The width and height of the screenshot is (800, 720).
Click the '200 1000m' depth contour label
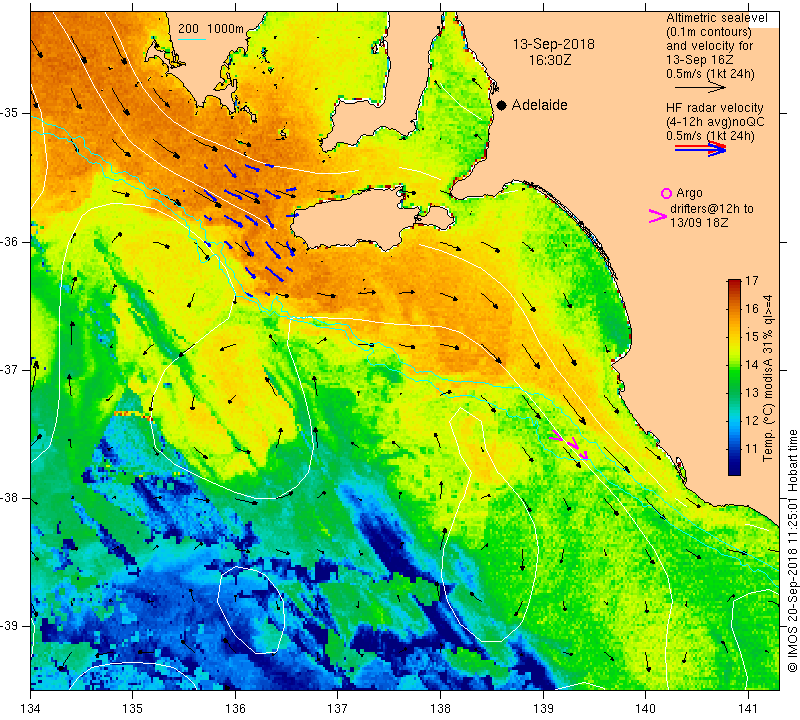click(x=211, y=29)
